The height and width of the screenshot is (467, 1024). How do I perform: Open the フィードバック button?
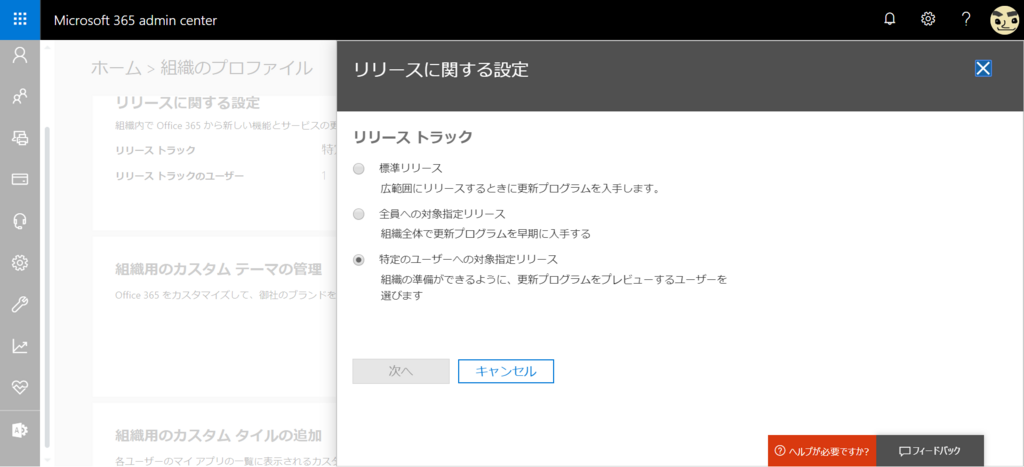930,451
